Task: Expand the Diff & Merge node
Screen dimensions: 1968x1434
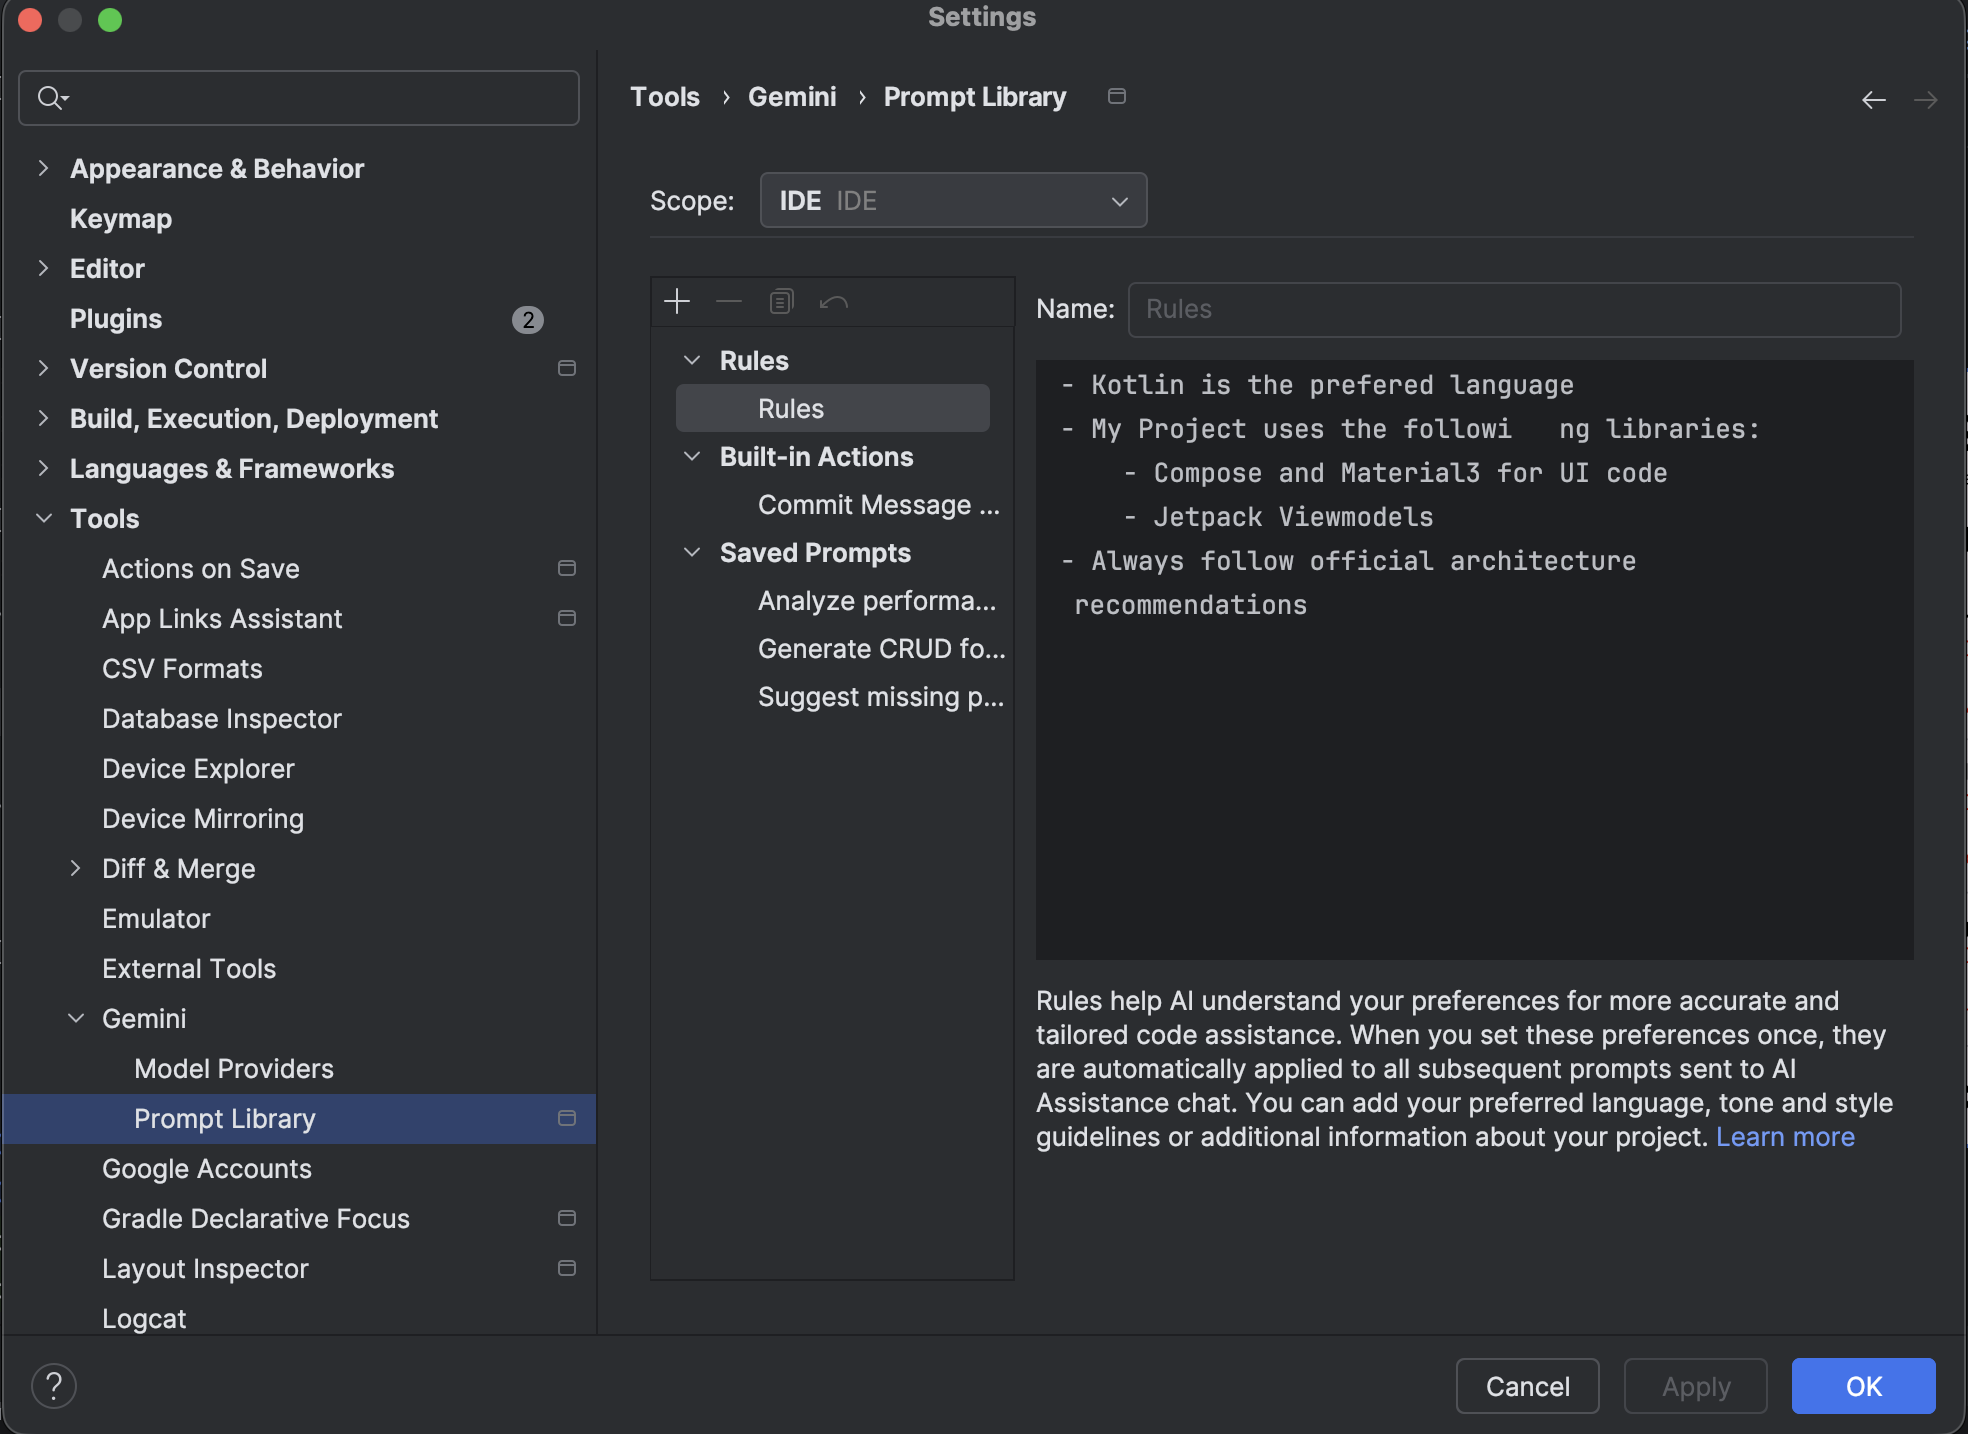Action: pos(75,868)
